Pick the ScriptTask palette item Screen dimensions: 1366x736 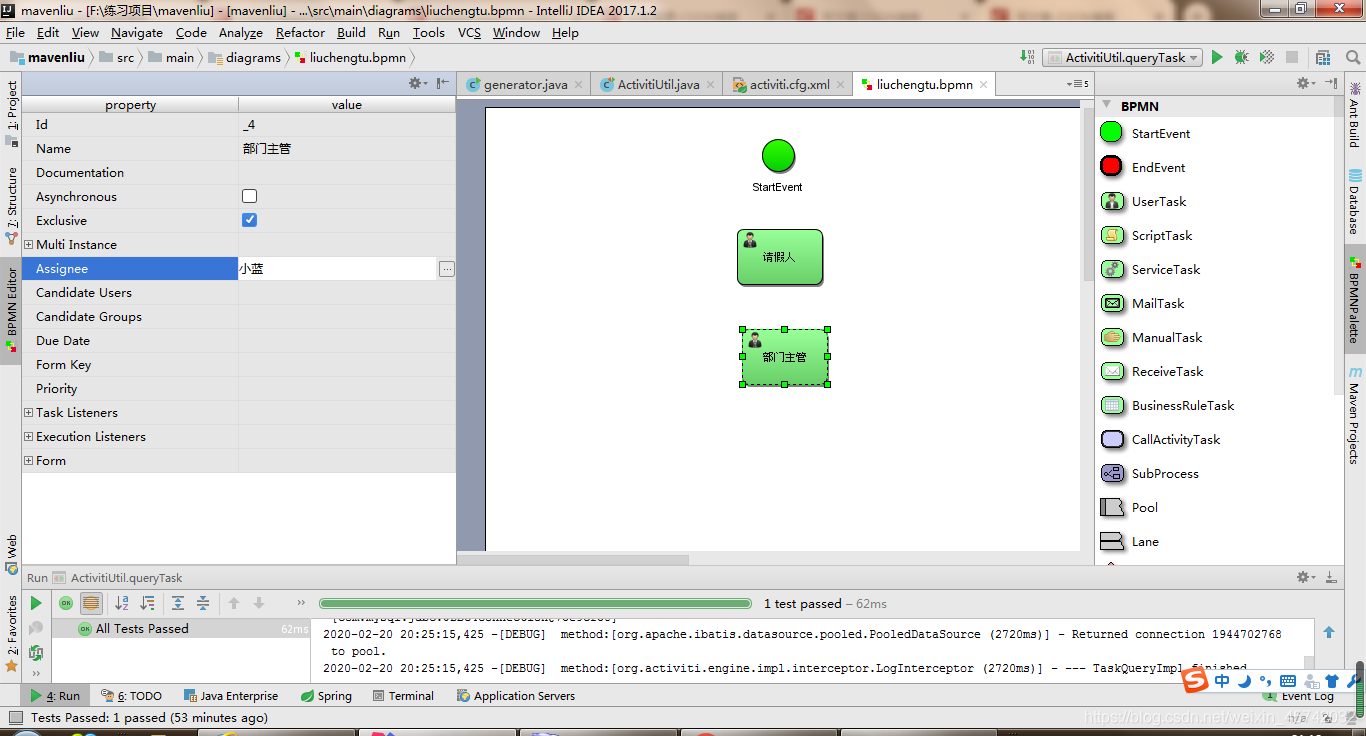click(x=1146, y=235)
